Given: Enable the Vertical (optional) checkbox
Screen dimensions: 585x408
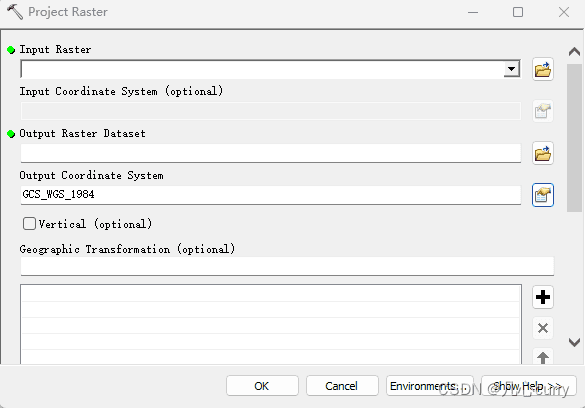Looking at the screenshot, I should pos(29,224).
